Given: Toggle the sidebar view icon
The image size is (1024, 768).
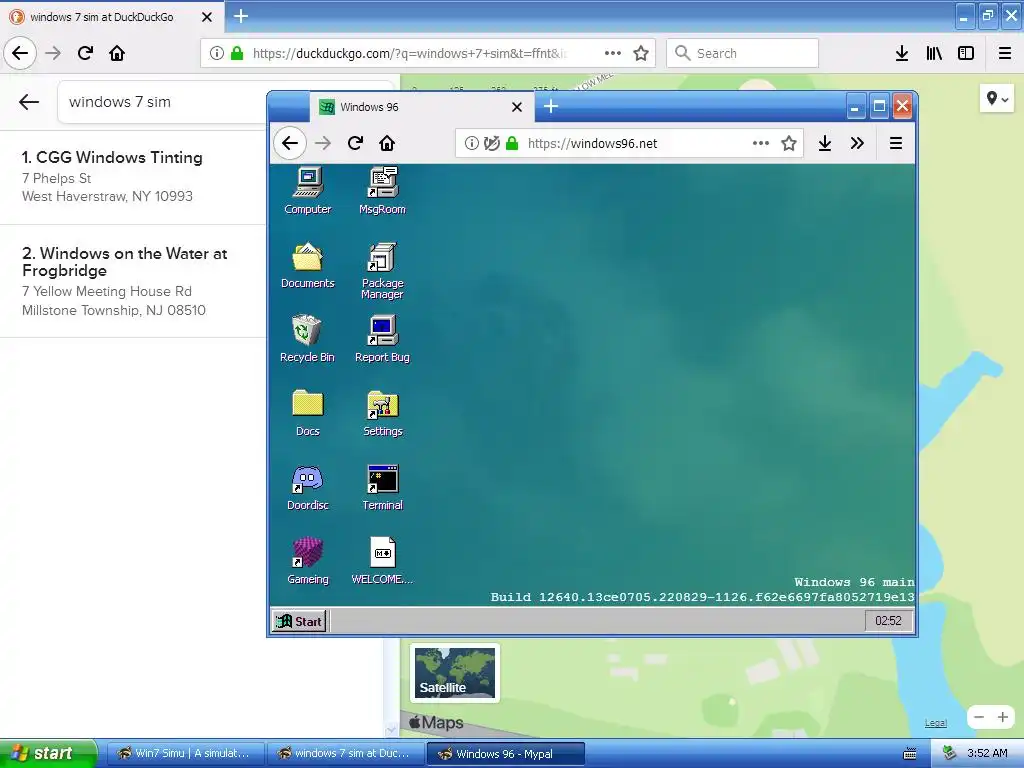Looking at the screenshot, I should coord(966,53).
